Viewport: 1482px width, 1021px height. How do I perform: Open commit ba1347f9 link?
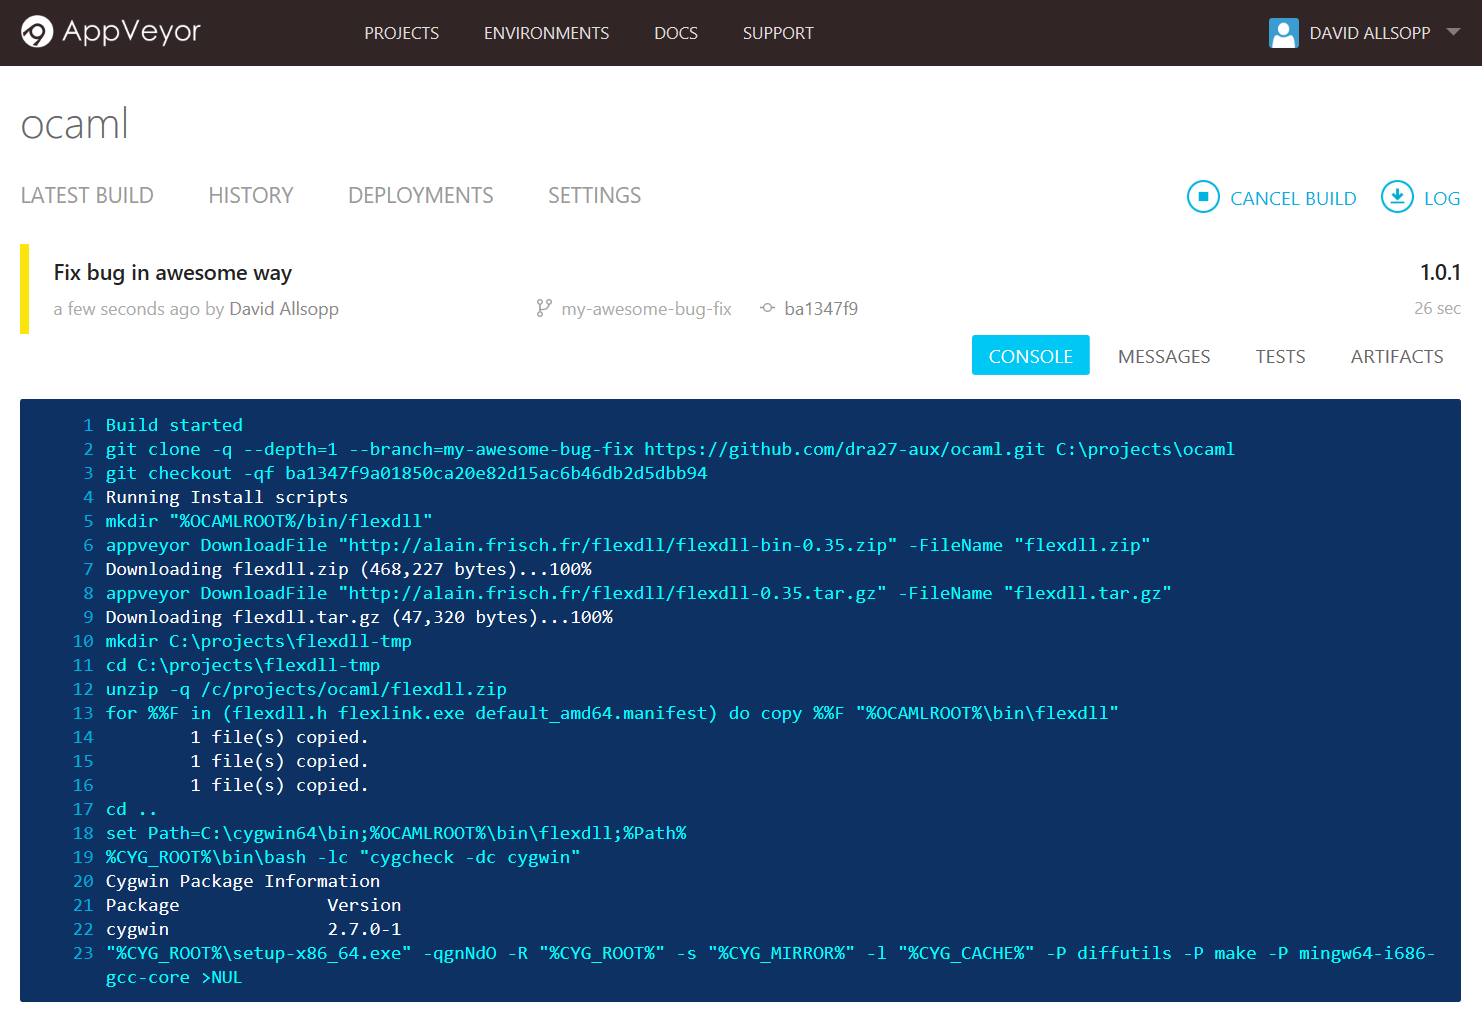[821, 309]
